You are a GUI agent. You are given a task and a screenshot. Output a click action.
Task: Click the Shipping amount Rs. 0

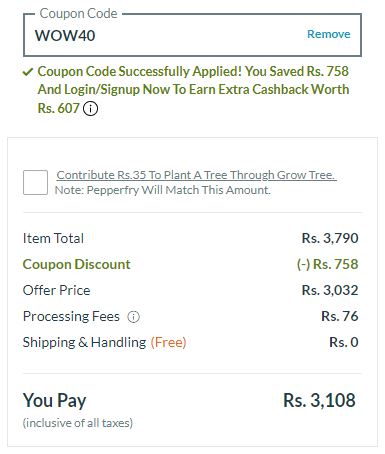tap(344, 342)
